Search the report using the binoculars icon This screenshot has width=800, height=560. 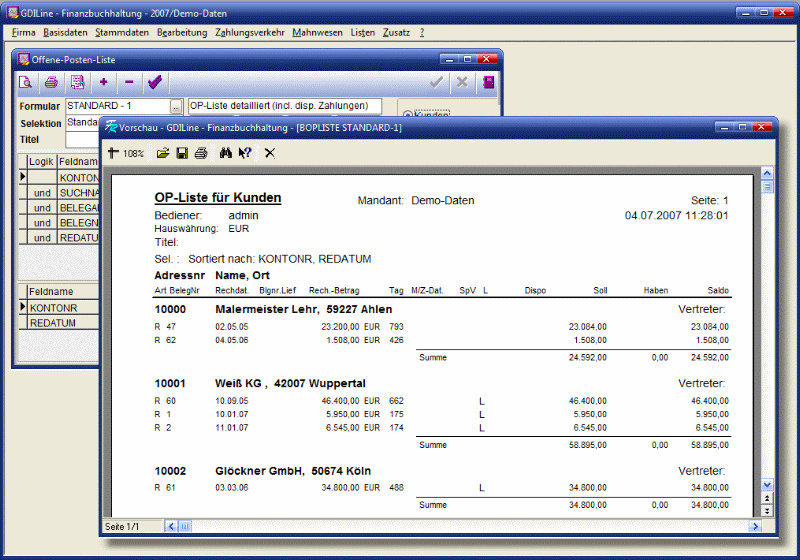(226, 153)
